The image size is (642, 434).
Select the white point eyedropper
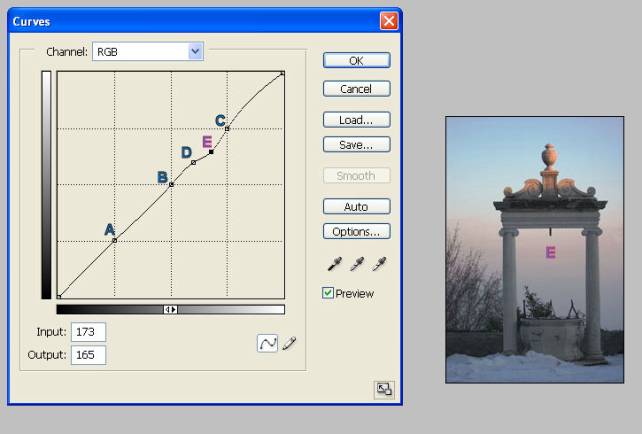[x=379, y=264]
